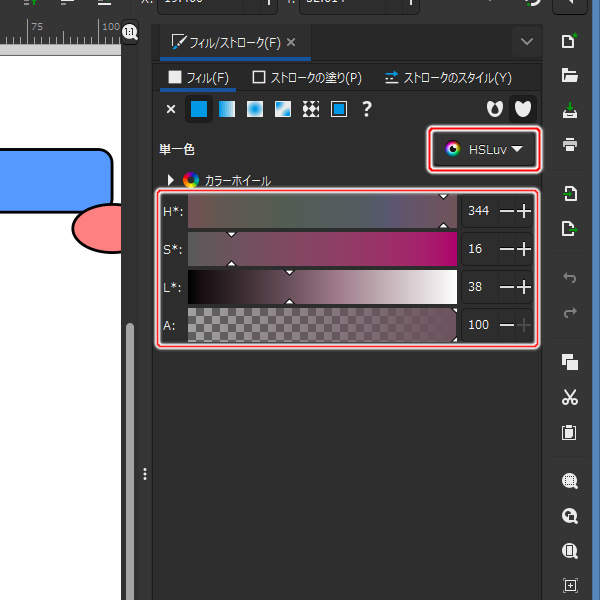
Task: Increase the H* value with plus button
Action: point(524,211)
